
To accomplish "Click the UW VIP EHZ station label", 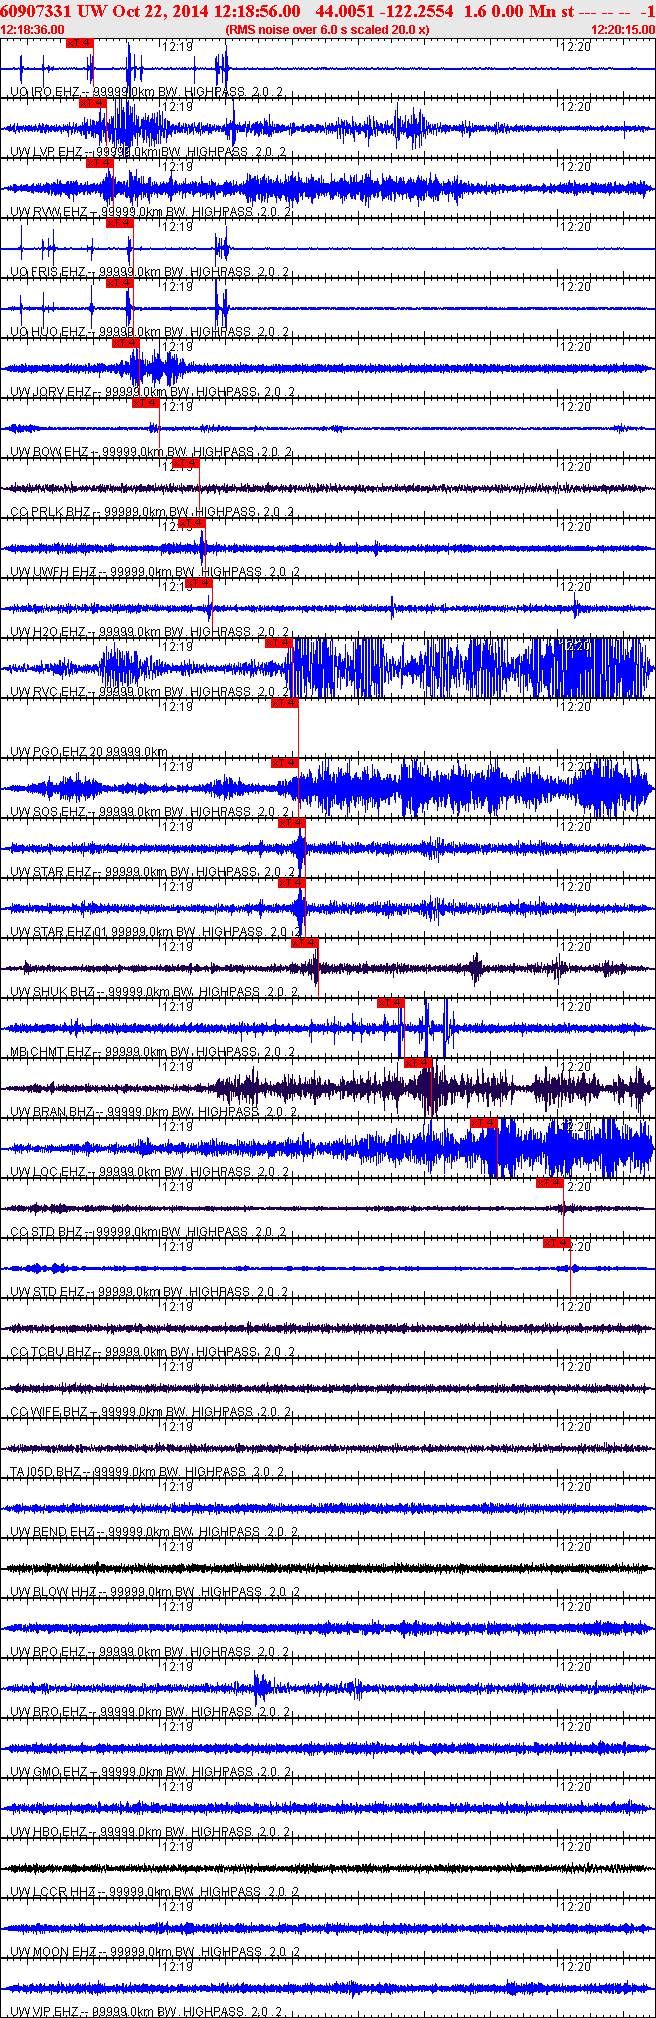I will (46, 2011).
